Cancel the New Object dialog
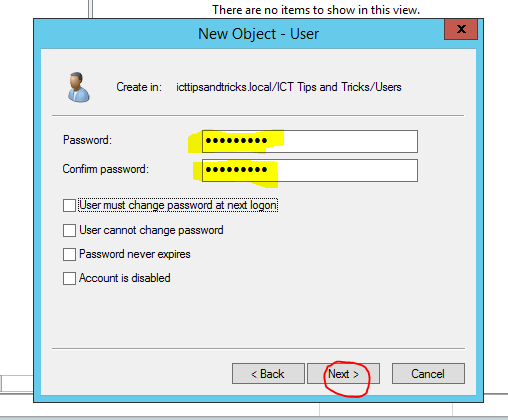The image size is (508, 420). point(428,374)
